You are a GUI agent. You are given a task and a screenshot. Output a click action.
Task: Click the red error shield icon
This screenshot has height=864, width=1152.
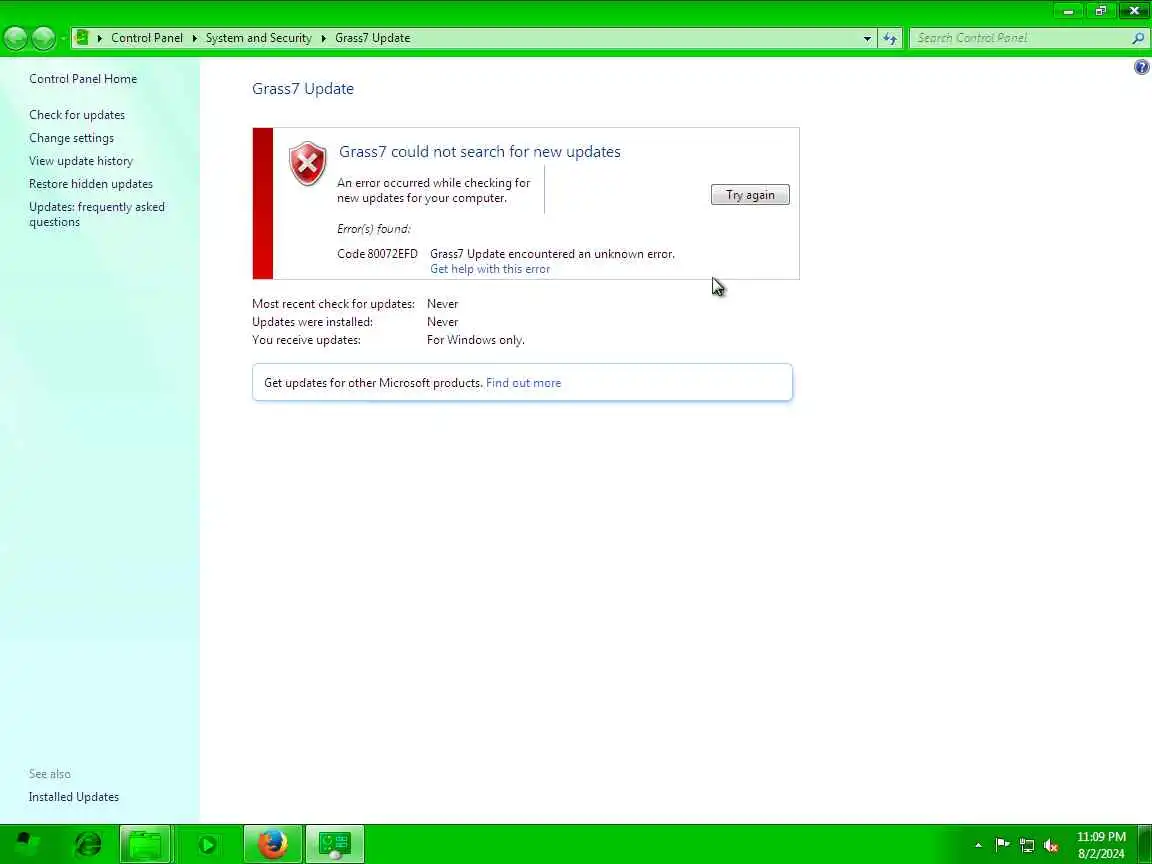(308, 163)
